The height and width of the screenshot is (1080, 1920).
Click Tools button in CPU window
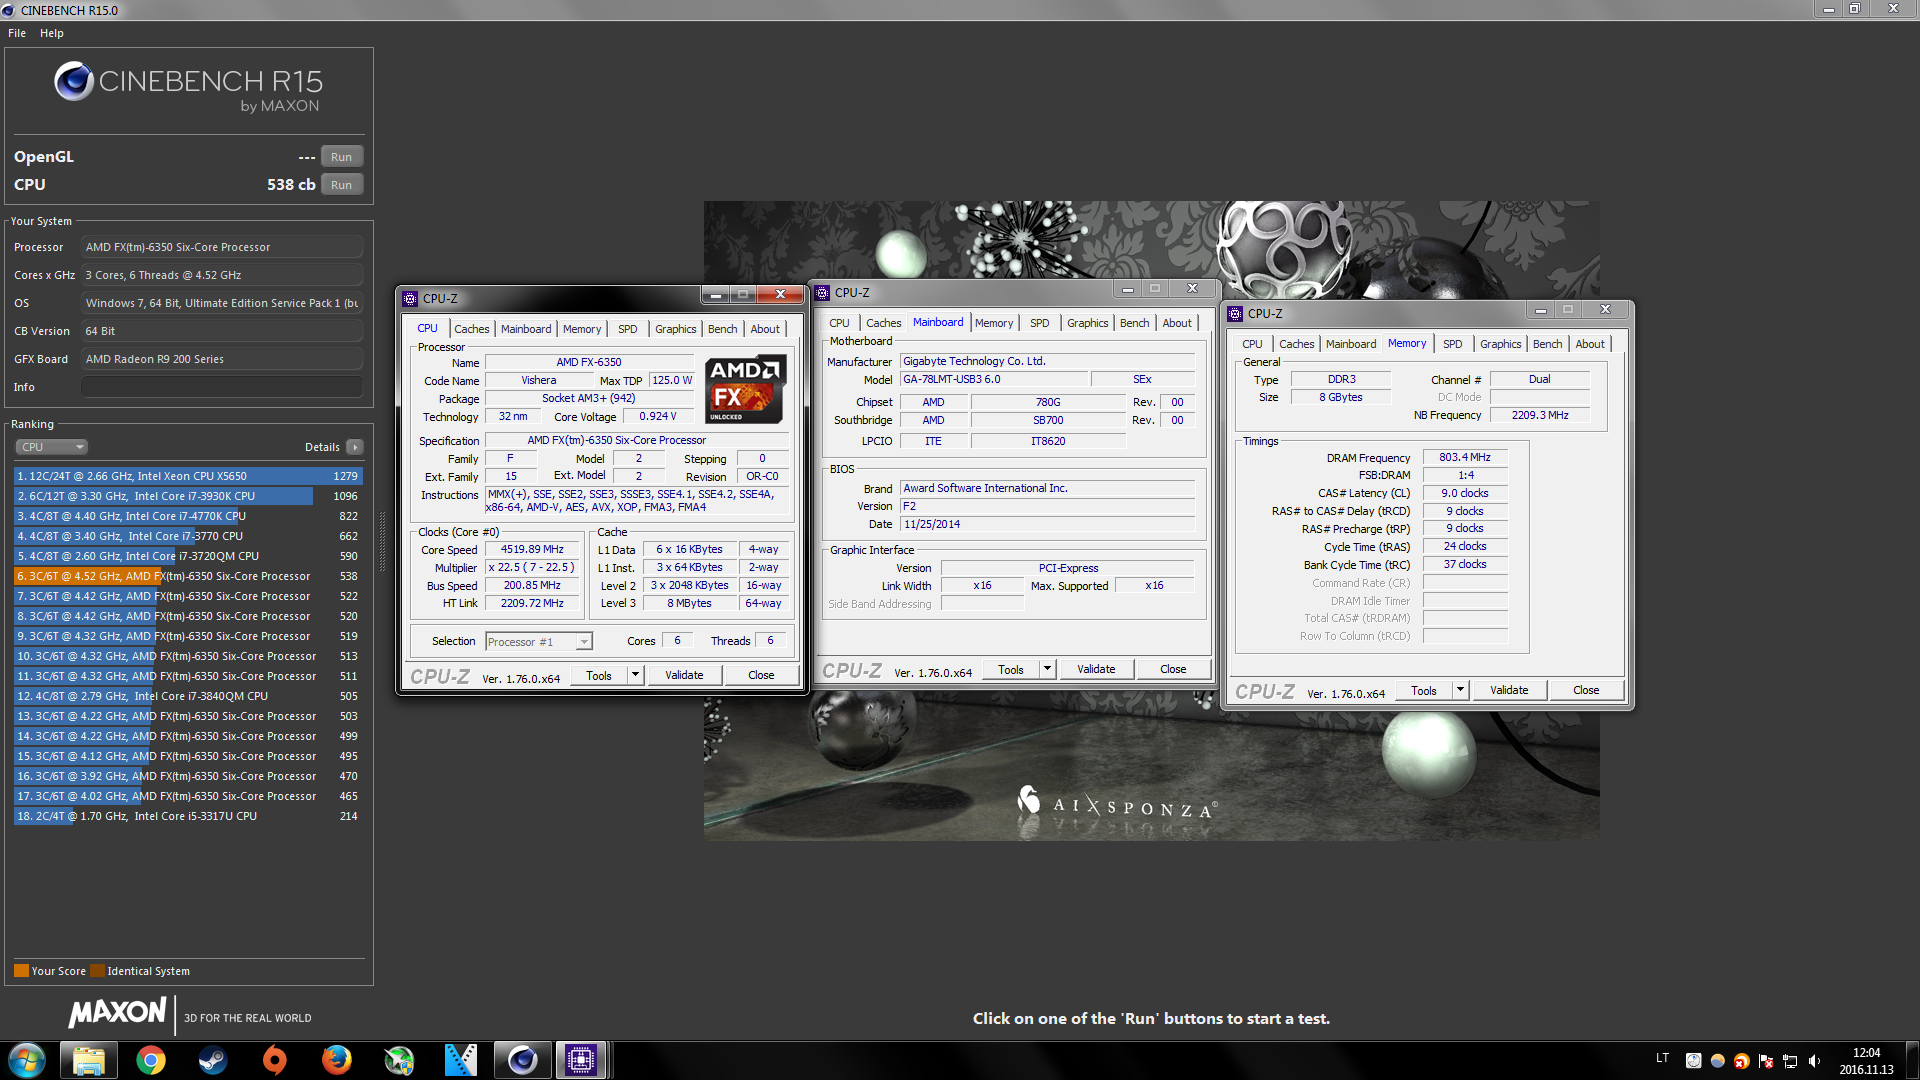(599, 675)
